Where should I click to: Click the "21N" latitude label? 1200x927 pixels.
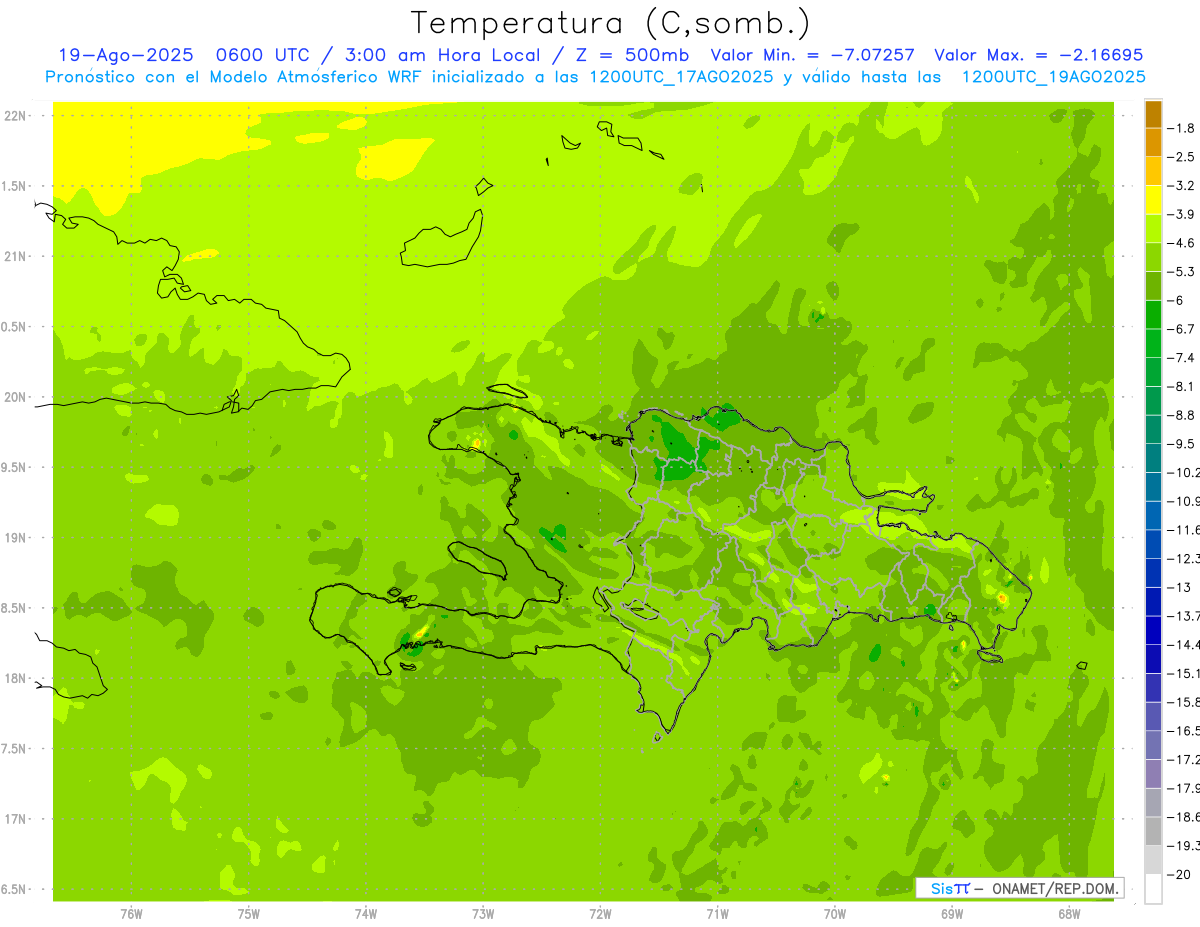[15, 257]
